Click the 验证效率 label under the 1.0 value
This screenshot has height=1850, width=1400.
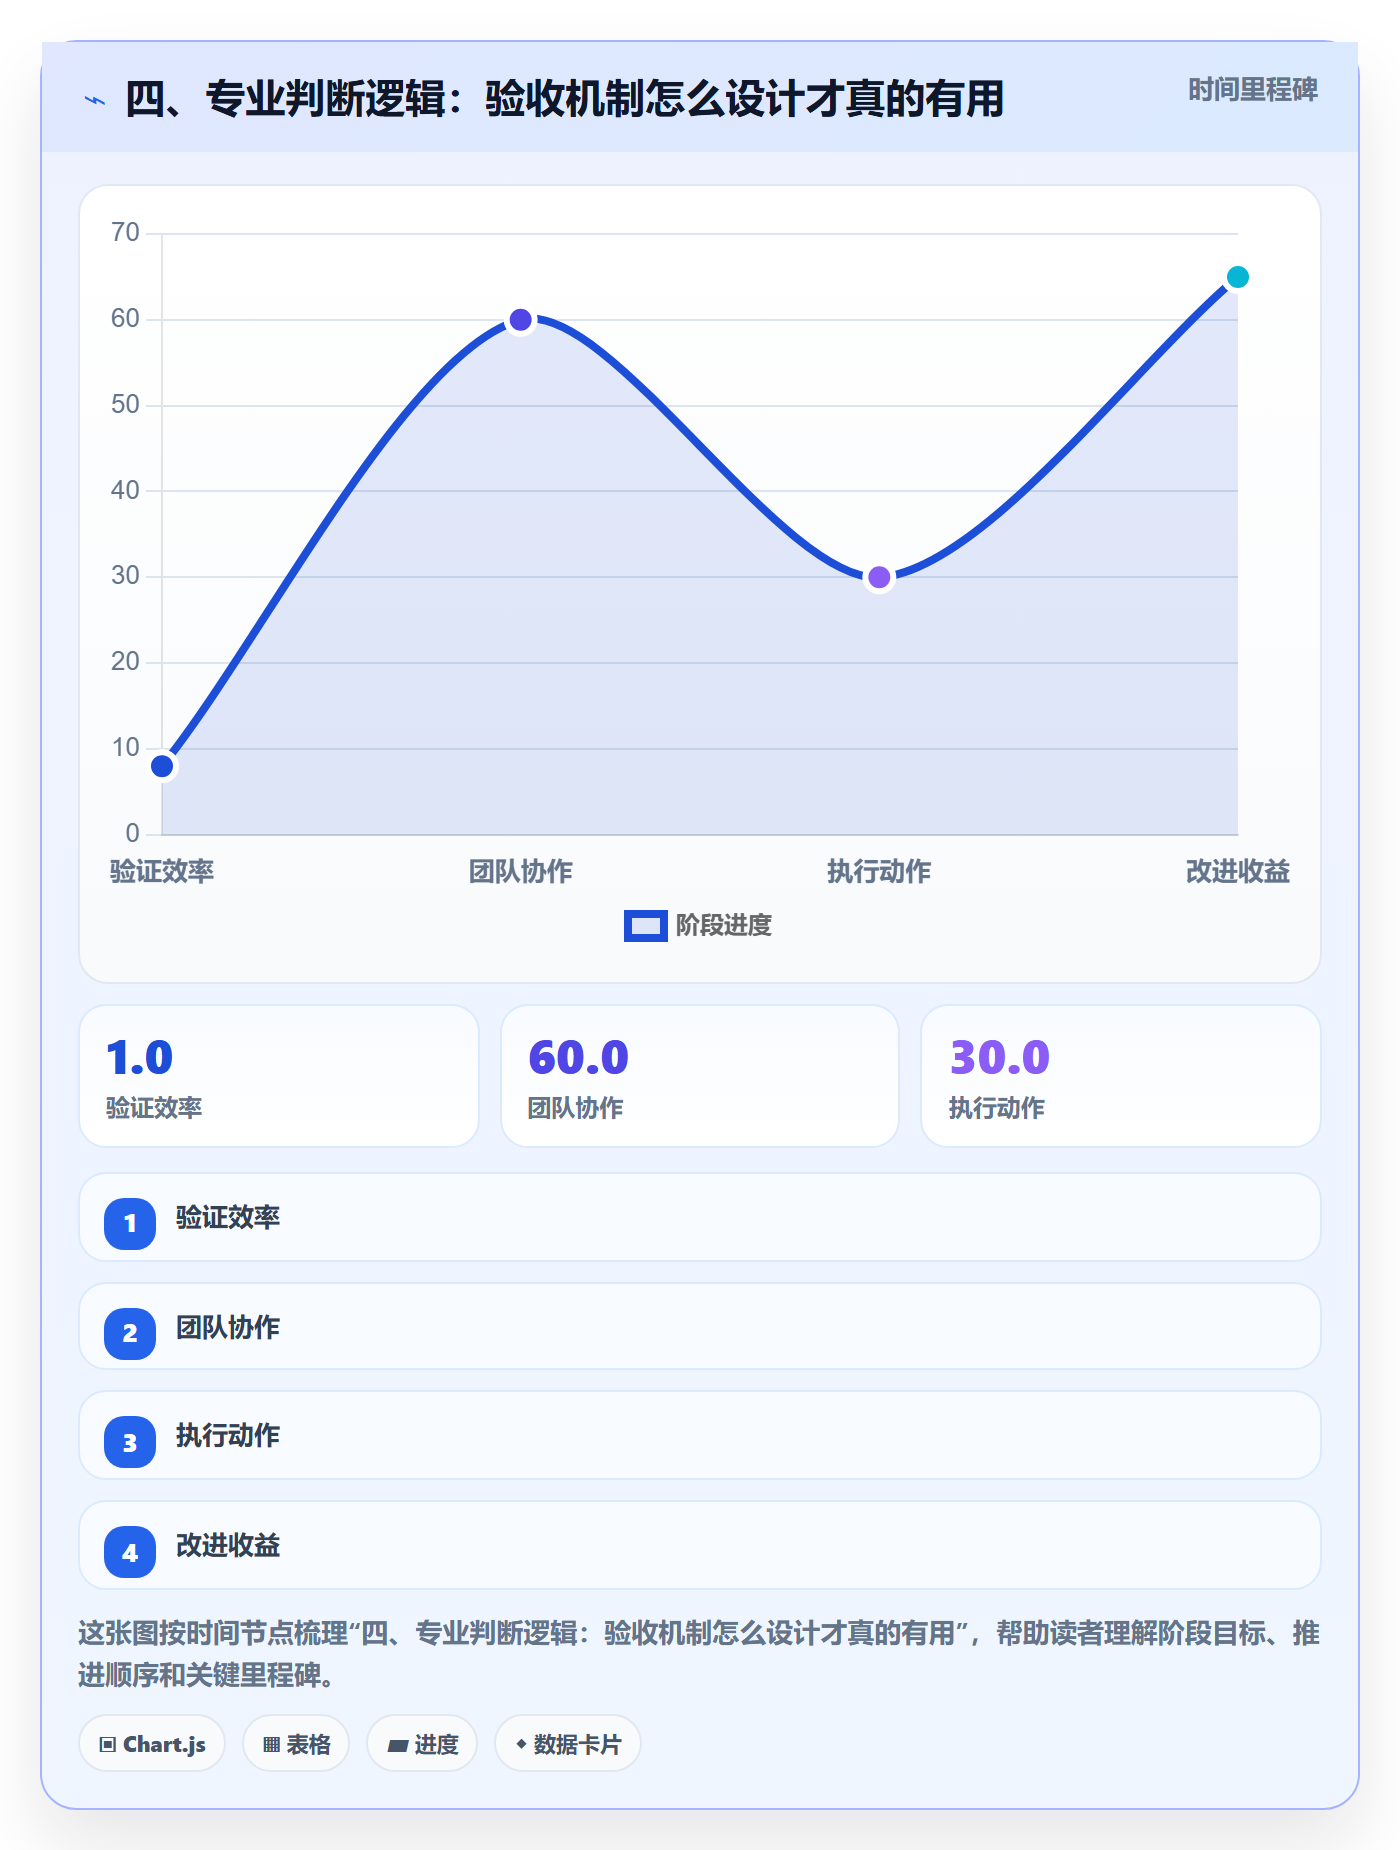154,1108
